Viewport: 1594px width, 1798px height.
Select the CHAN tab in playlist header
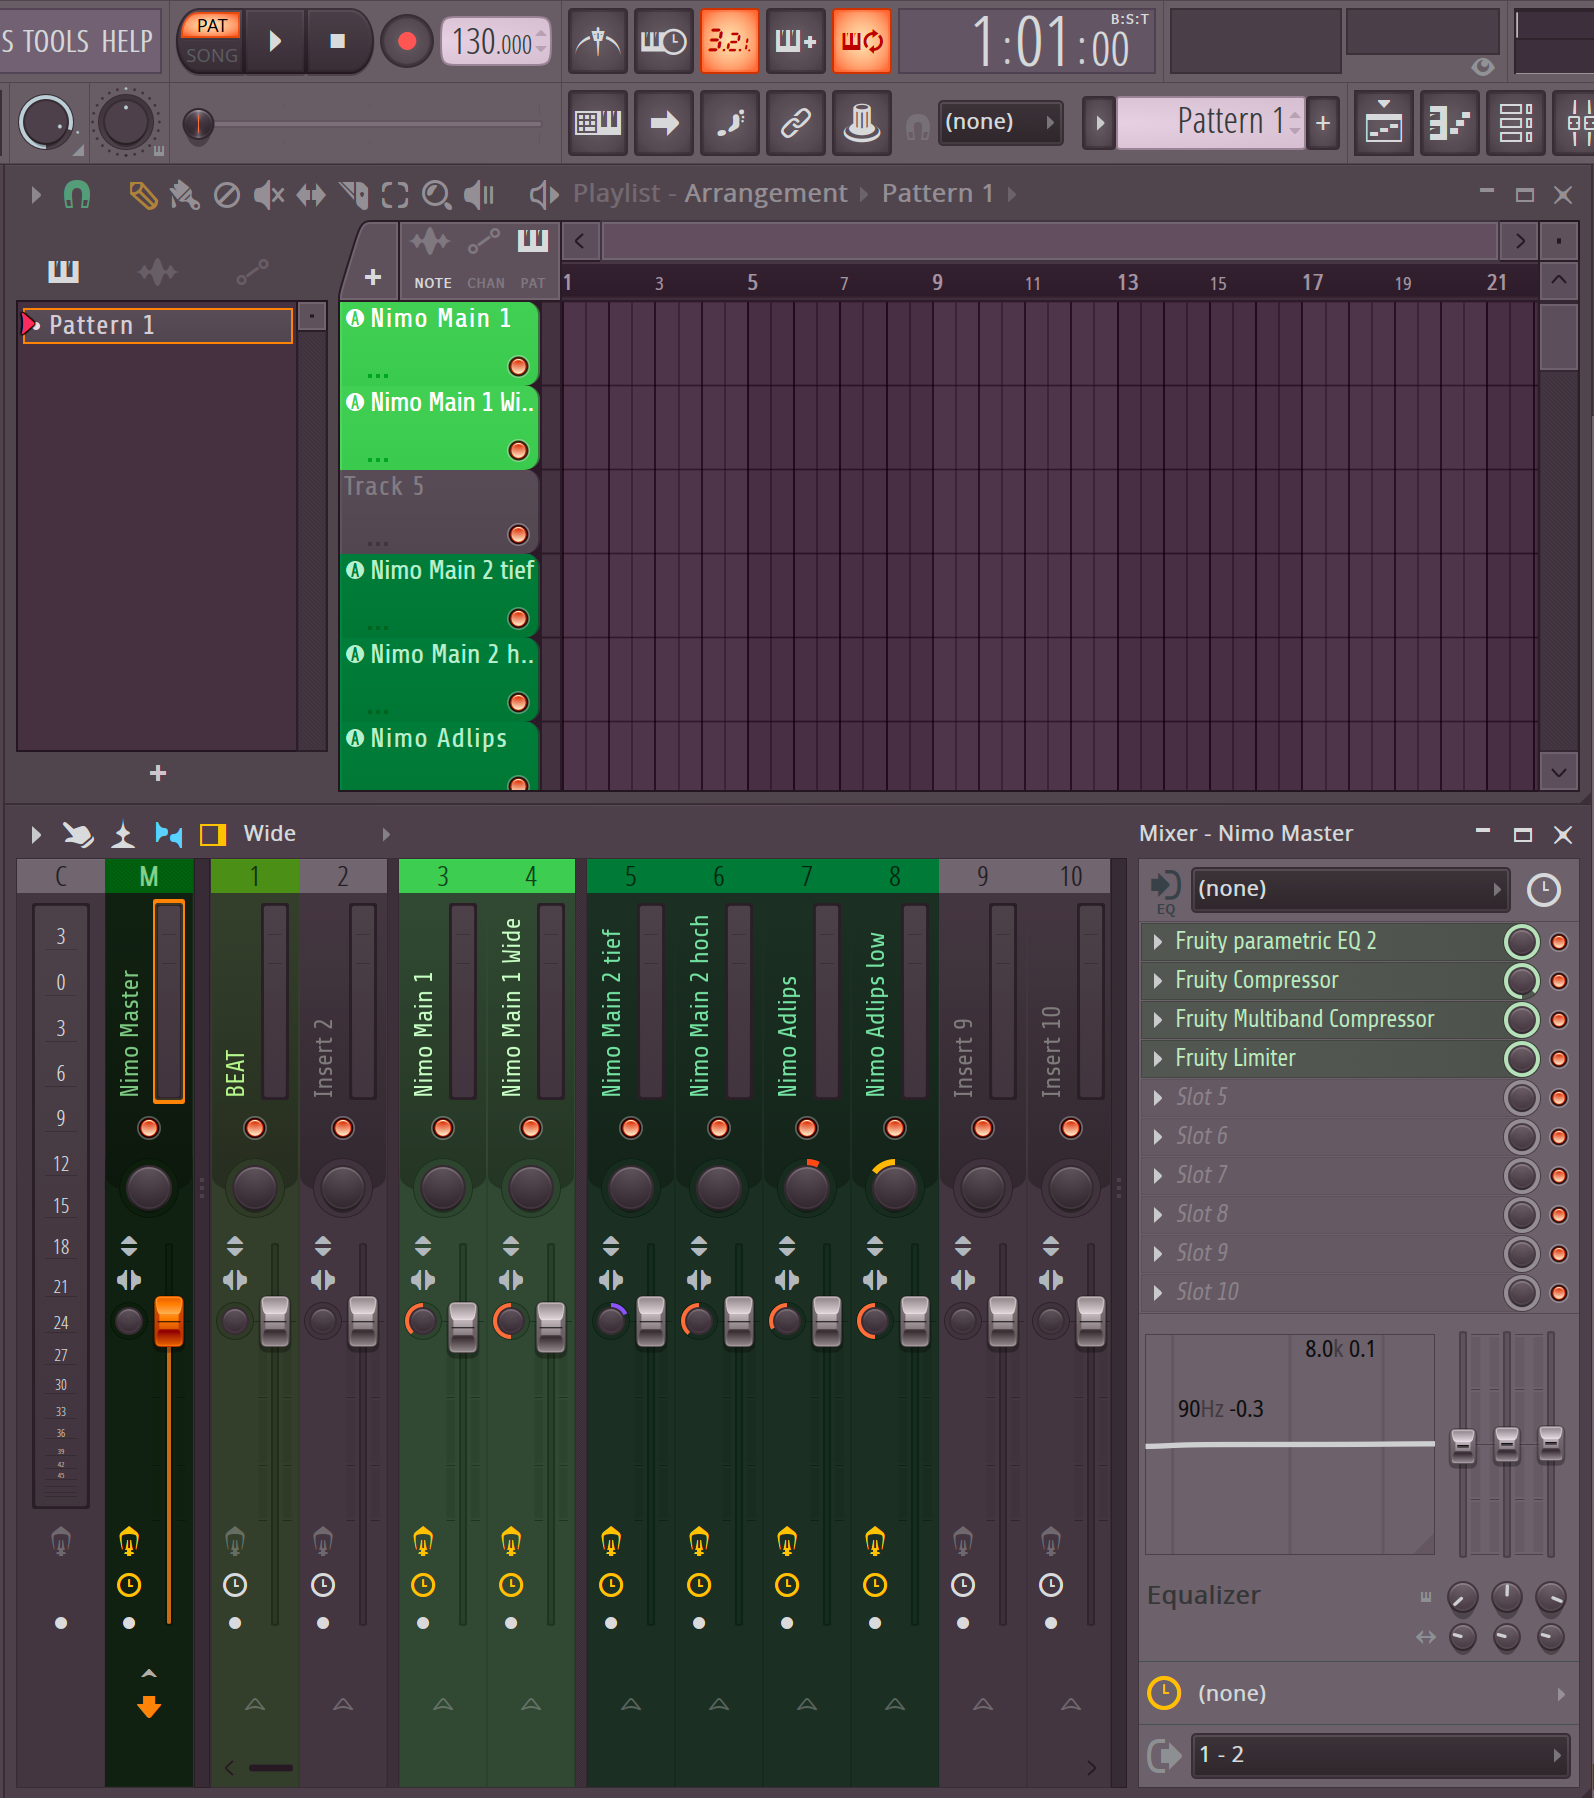(486, 283)
